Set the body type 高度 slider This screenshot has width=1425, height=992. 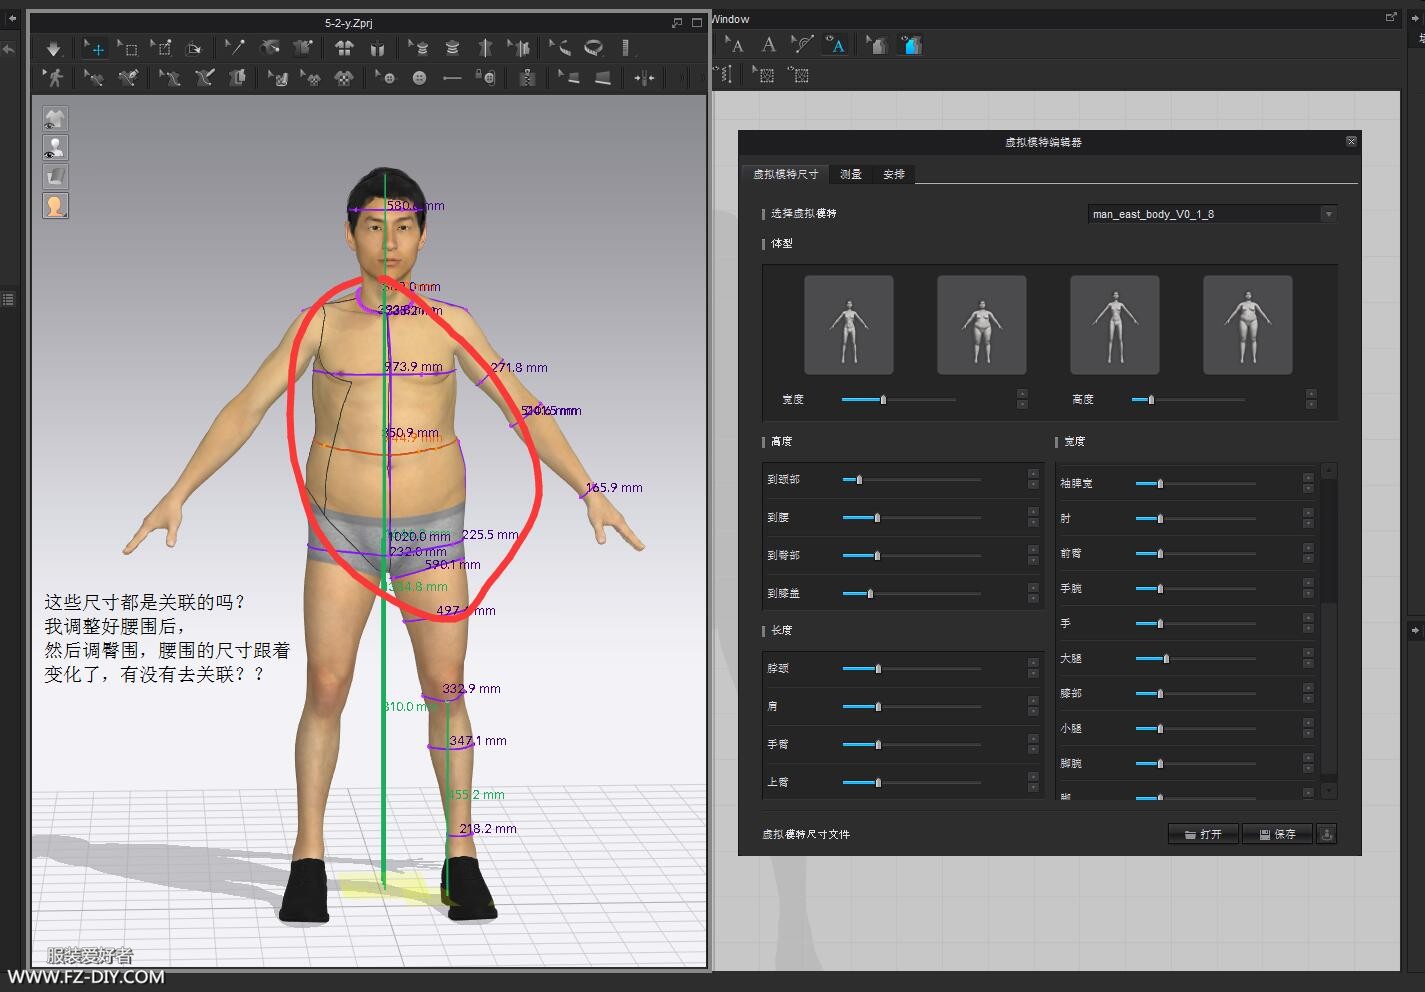[x=1188, y=400]
